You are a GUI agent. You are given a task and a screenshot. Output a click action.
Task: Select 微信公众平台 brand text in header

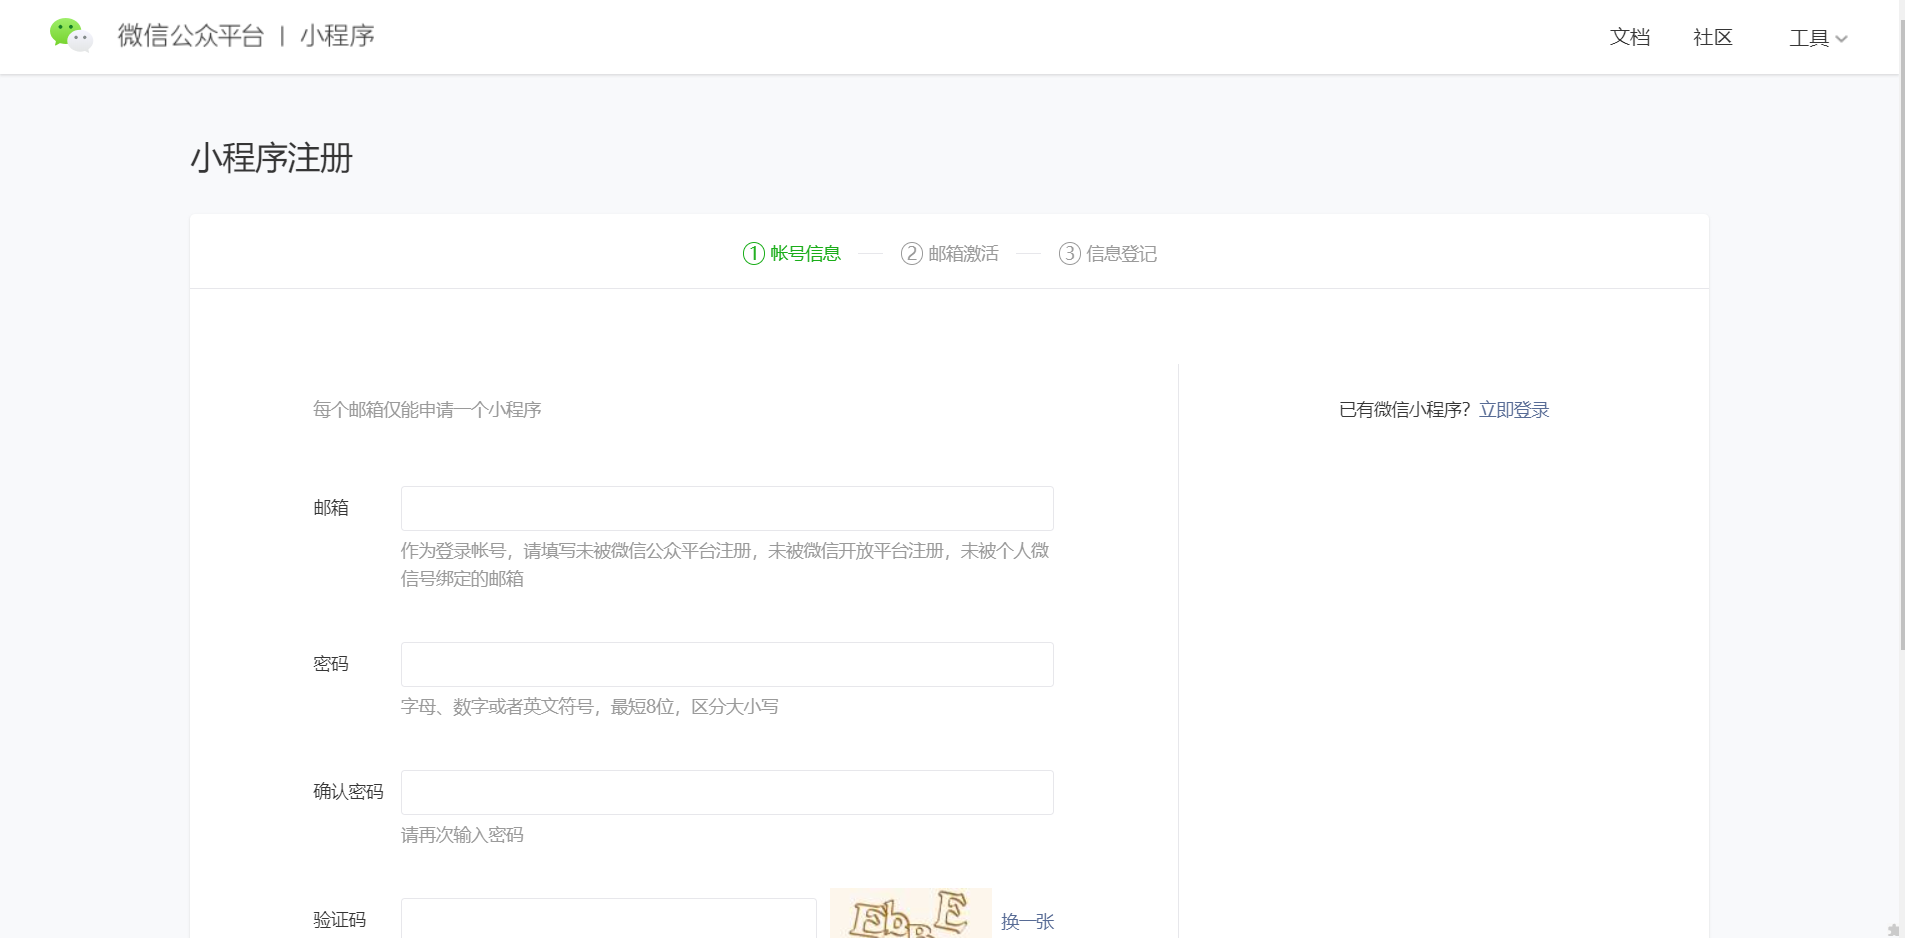(191, 36)
